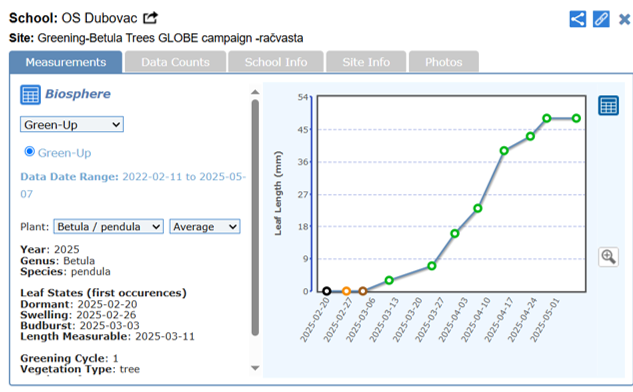Screen dimensions: 633x392
Task: Click the orange swelling data point on the chart
Action: coord(346,291)
